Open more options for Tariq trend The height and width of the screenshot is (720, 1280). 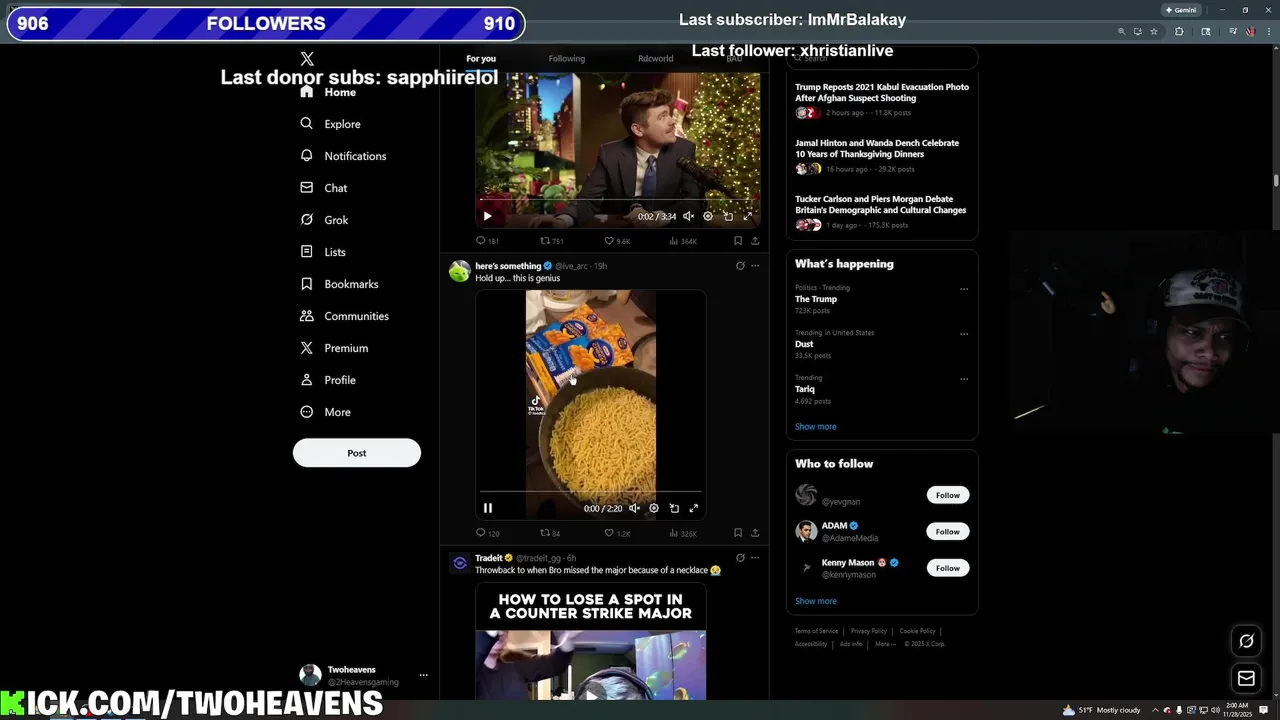coord(964,379)
